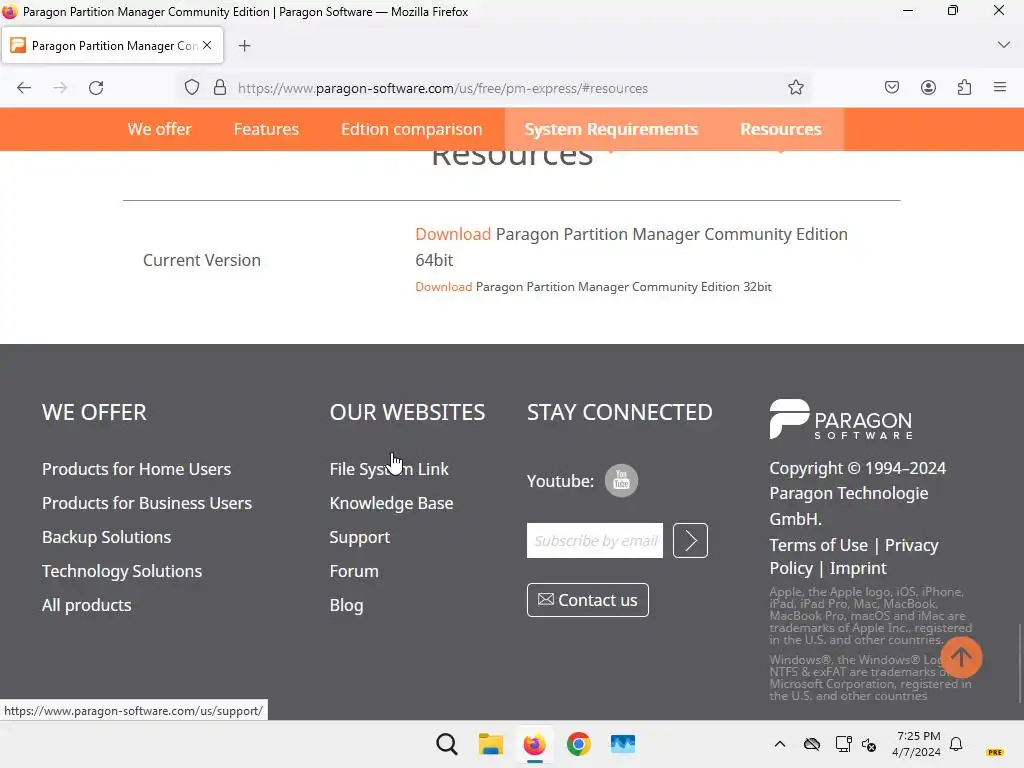Click the page vertical scrollbar thumb
1024x768 pixels.
[x=1020, y=664]
